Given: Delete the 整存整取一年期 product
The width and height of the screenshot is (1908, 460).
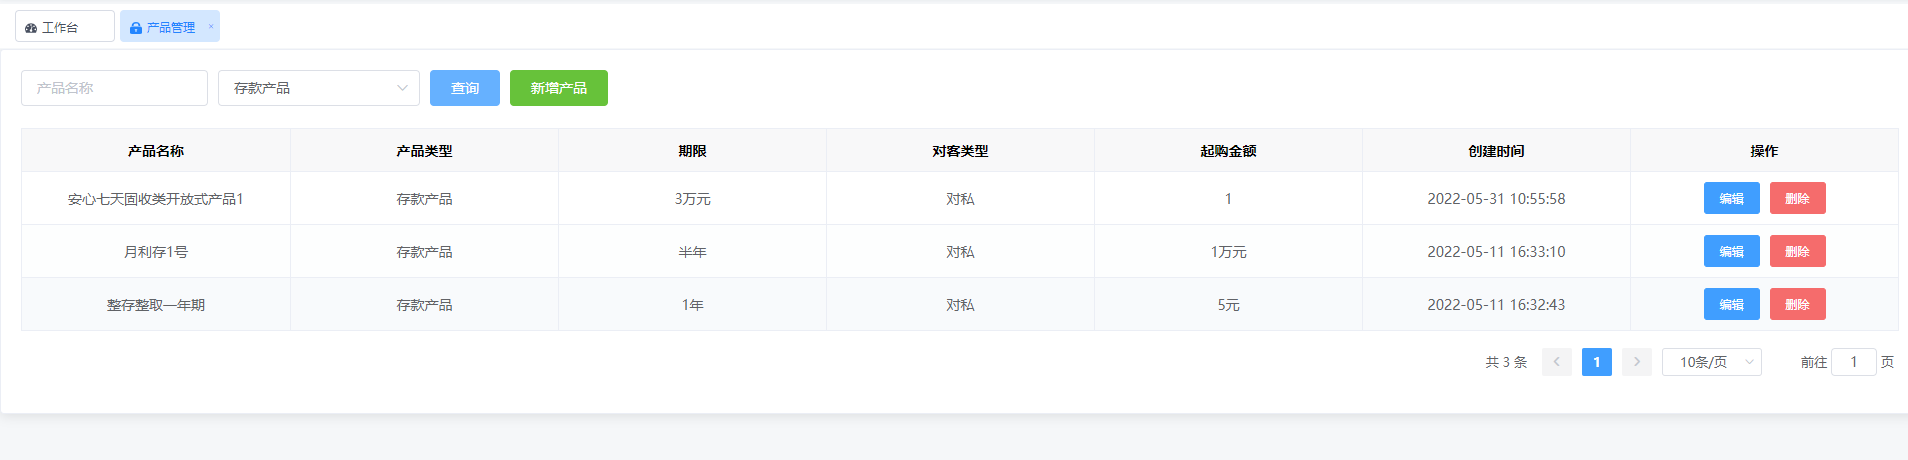Looking at the screenshot, I should tap(1798, 304).
